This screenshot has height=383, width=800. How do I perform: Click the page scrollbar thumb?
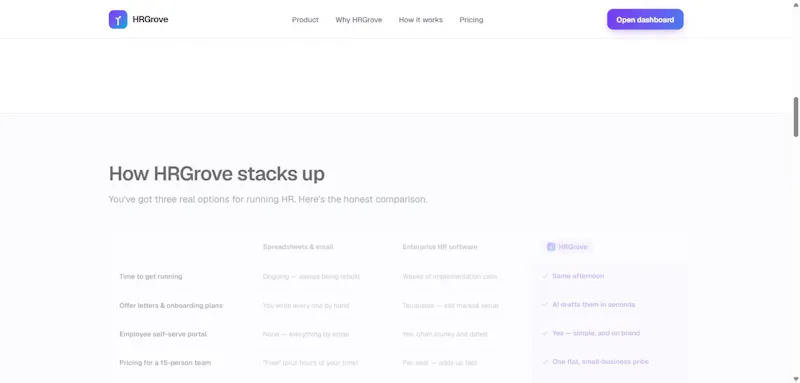click(x=796, y=117)
